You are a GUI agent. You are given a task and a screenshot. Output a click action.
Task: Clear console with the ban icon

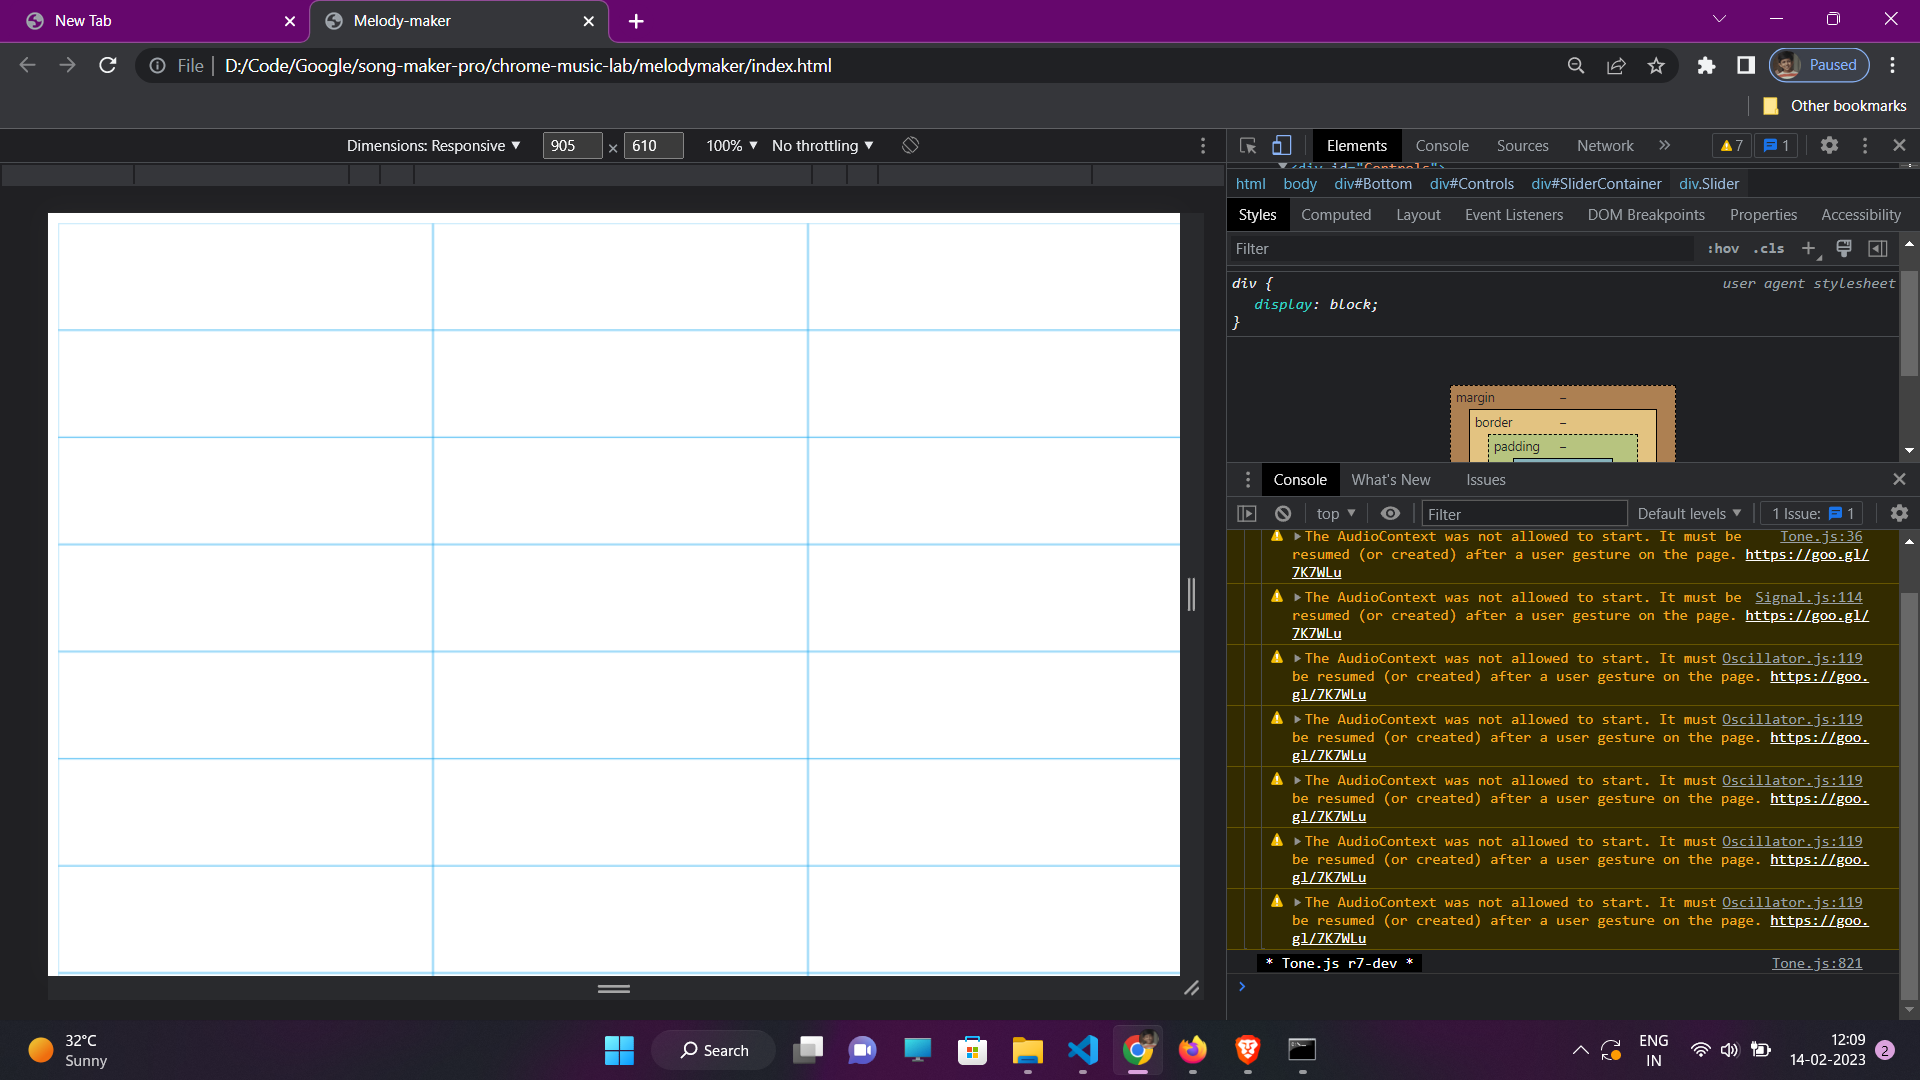coord(1283,513)
